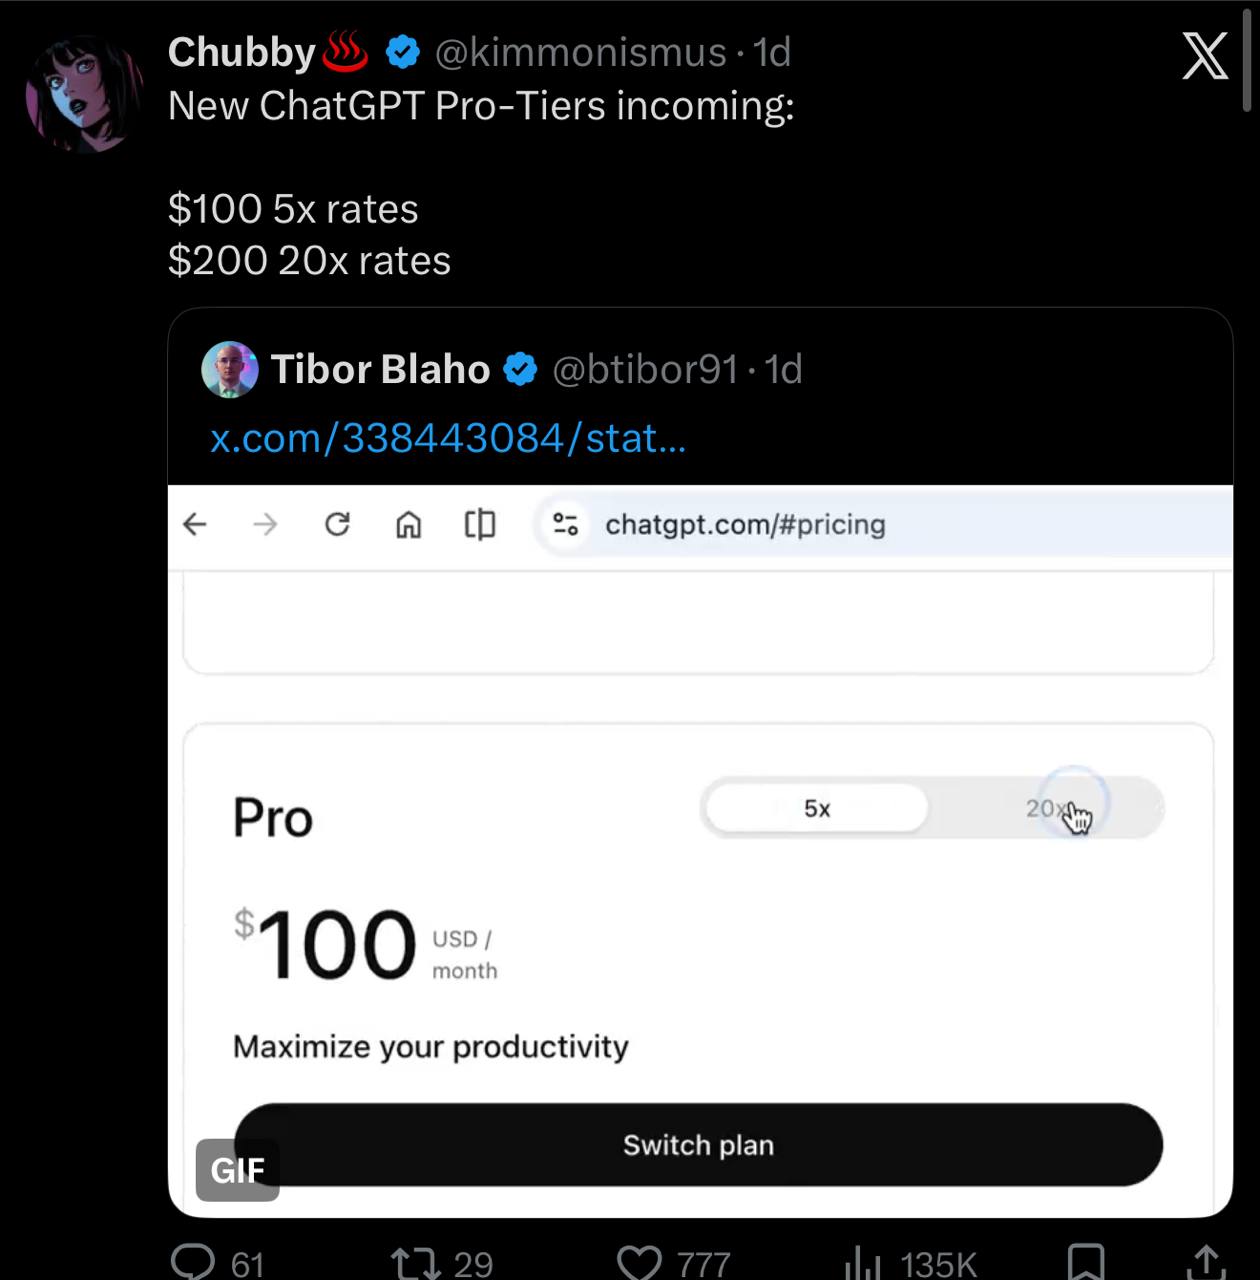The image size is (1260, 1280).
Task: Click the browser home icon
Action: point(408,524)
